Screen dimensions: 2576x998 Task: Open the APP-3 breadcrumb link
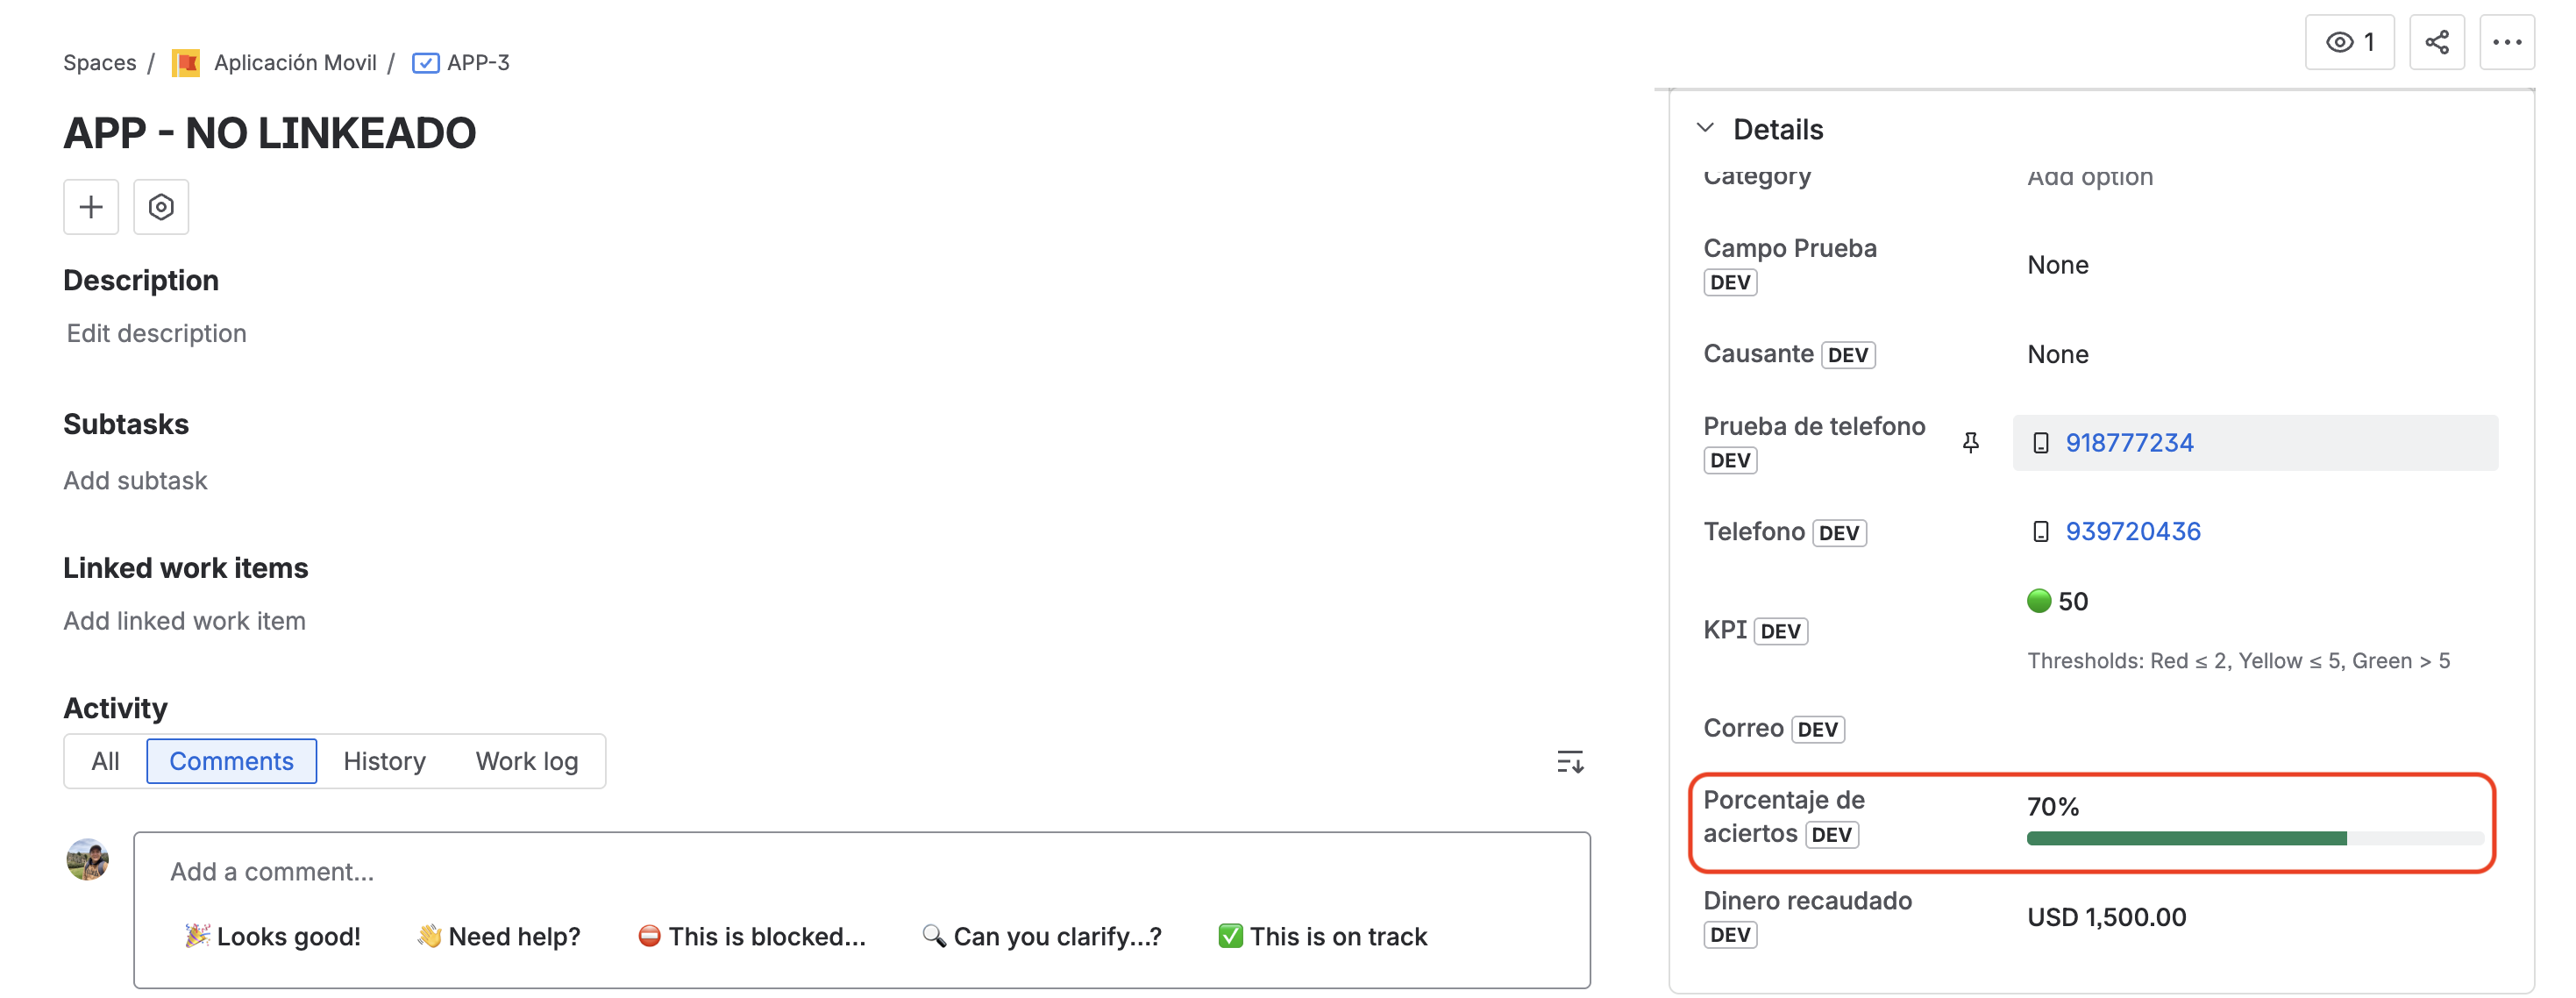tap(478, 63)
